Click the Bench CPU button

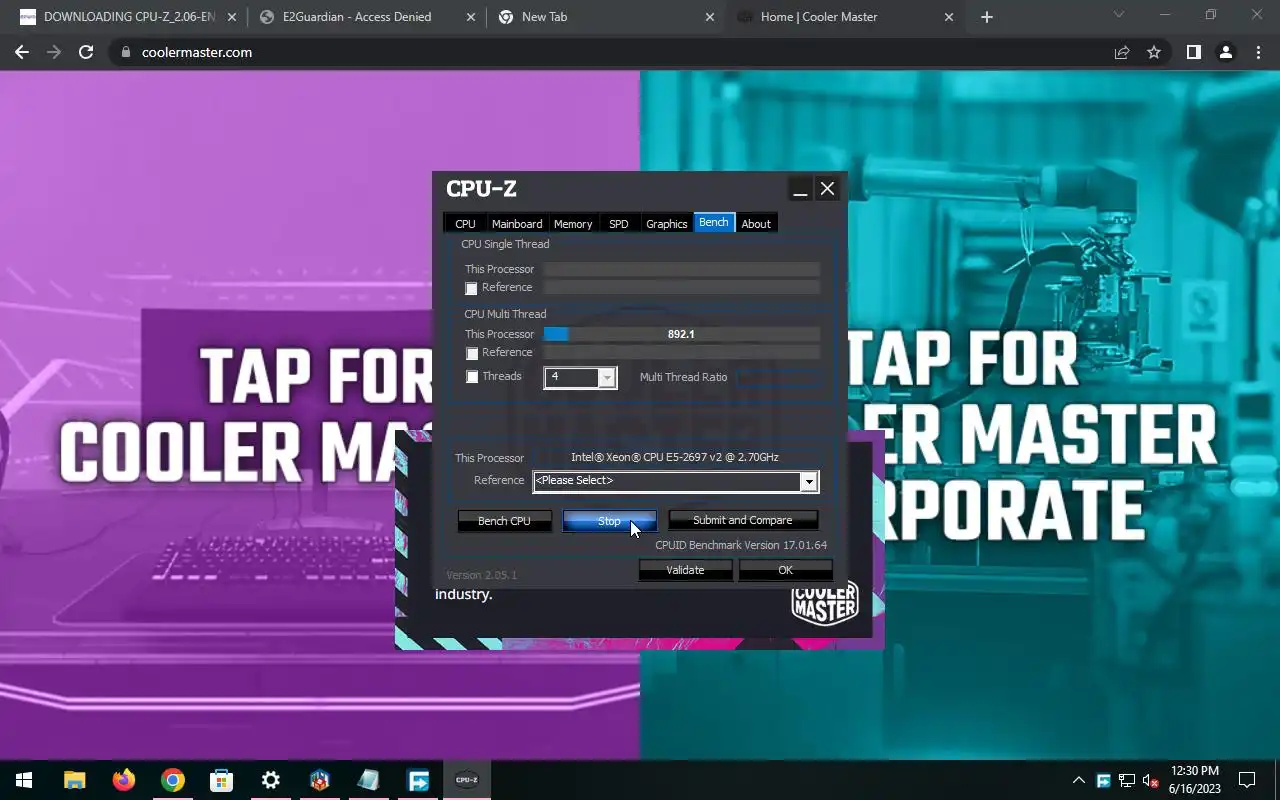(505, 521)
